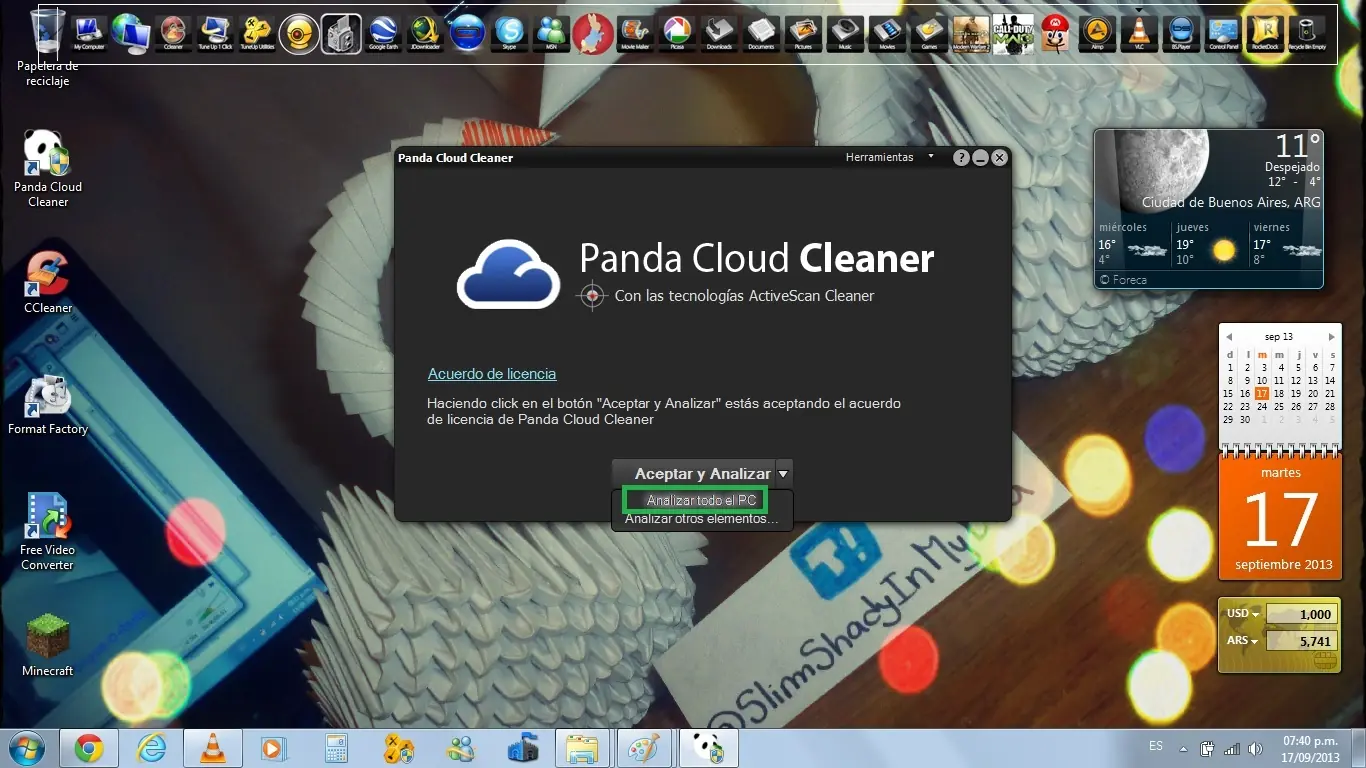The width and height of the screenshot is (1366, 768).
Task: Open Control Panel dock icon
Action: point(1223,34)
